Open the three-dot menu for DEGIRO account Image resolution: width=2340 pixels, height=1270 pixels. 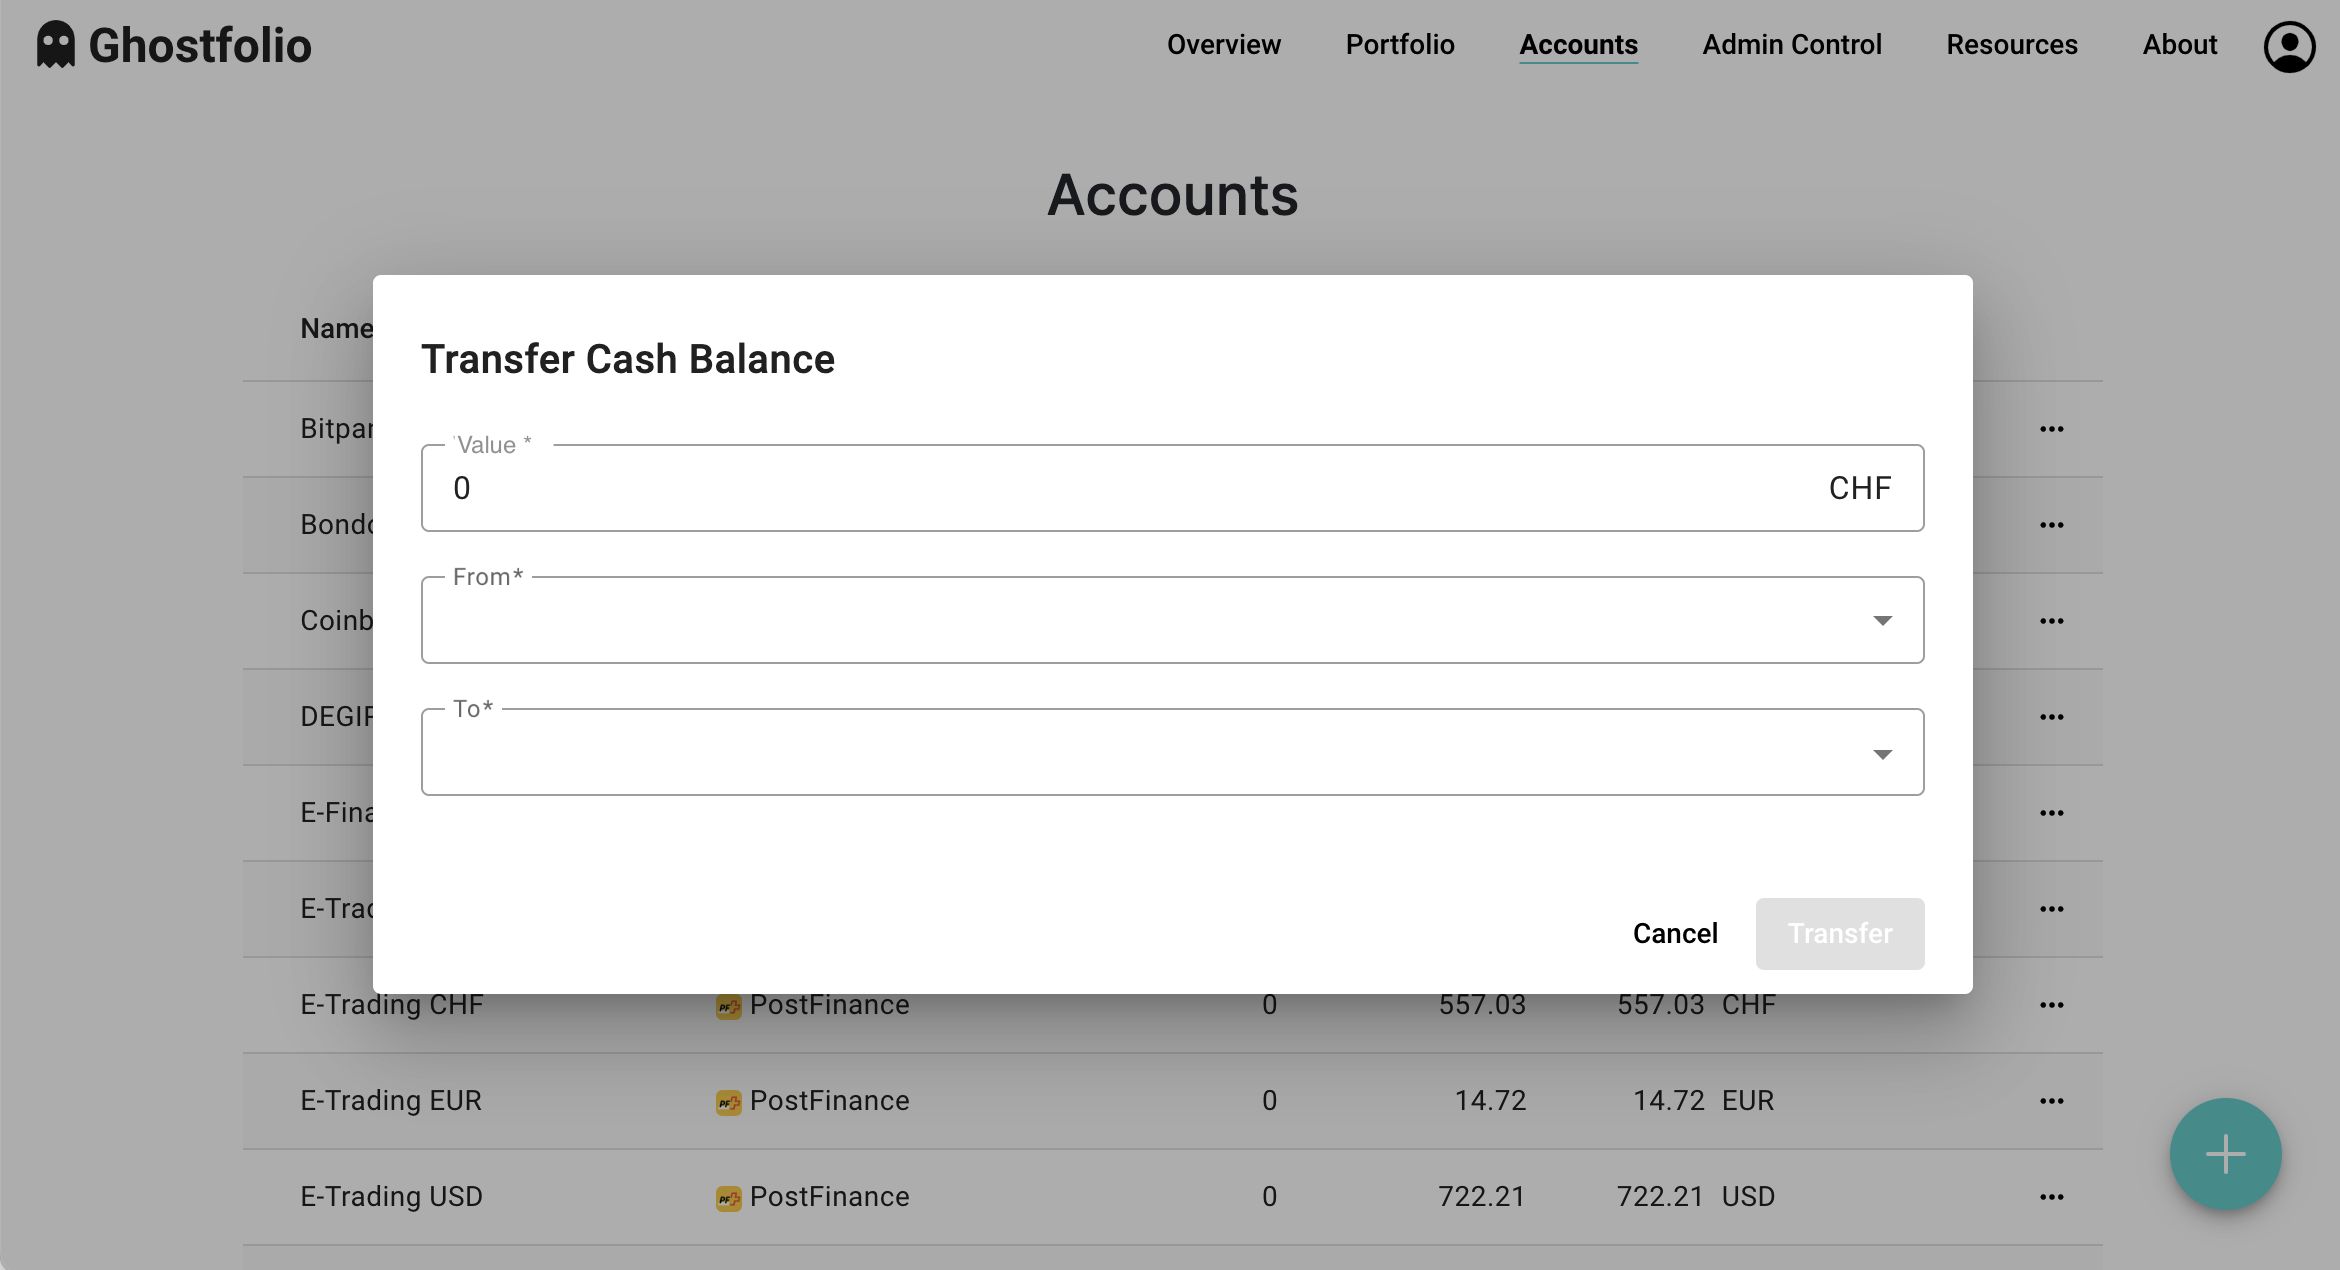pyautogui.click(x=2052, y=716)
